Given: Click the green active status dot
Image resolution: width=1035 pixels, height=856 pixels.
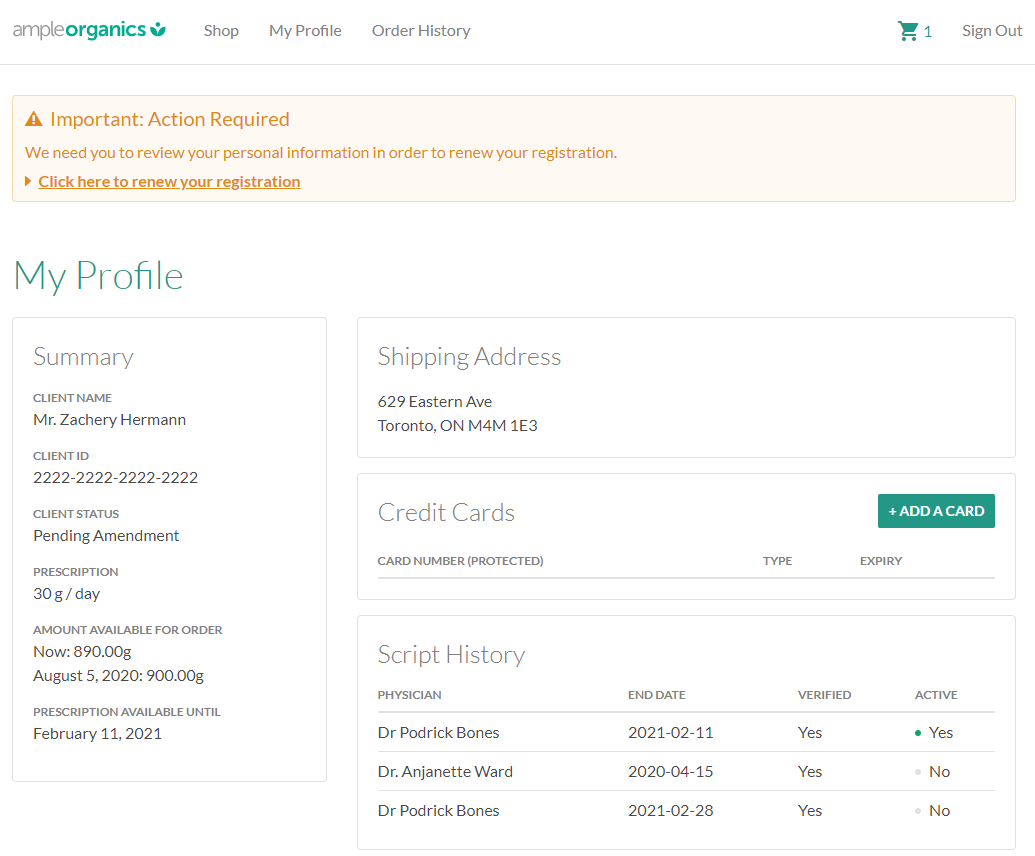Looking at the screenshot, I should pos(918,733).
